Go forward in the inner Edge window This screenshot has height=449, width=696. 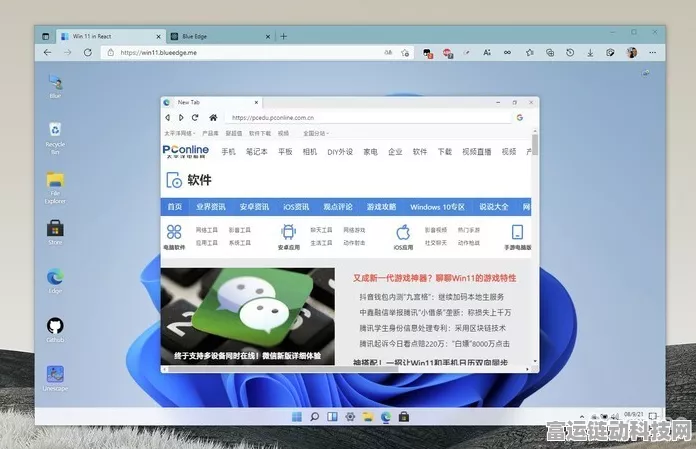(x=181, y=118)
